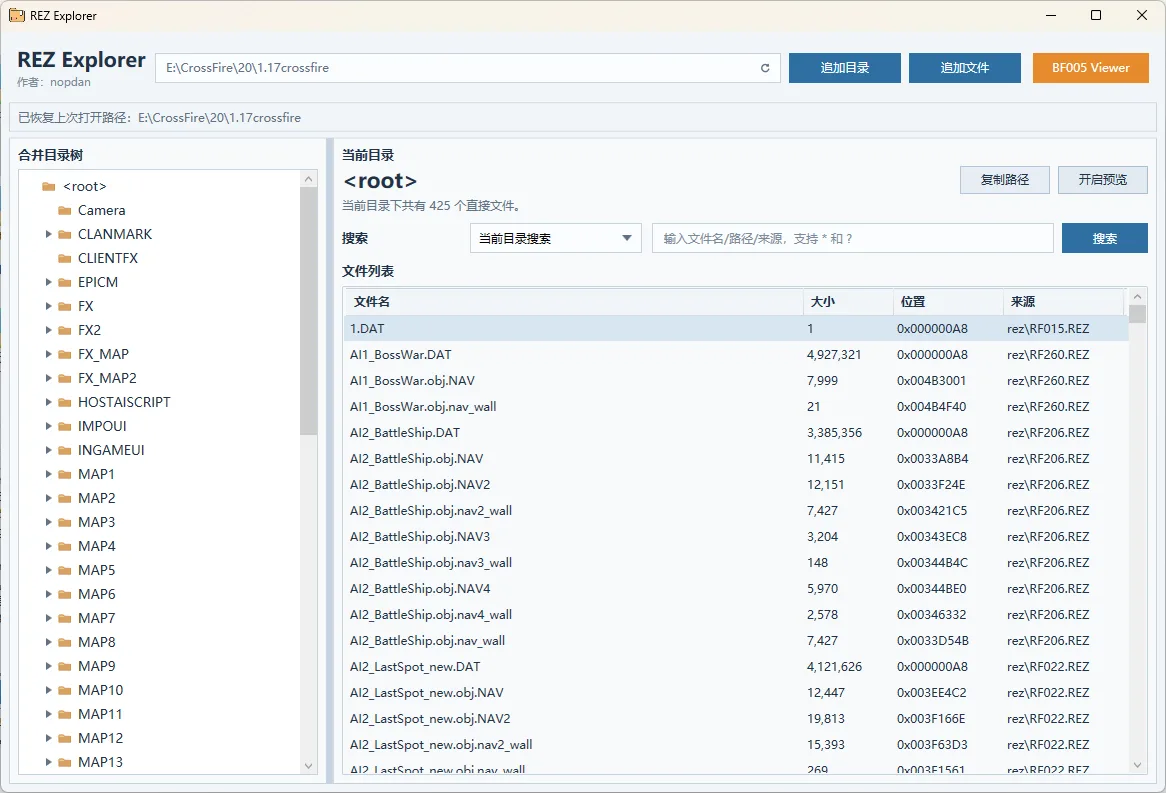Click the root folder icon in tree
Image resolution: width=1166 pixels, height=793 pixels.
point(49,187)
